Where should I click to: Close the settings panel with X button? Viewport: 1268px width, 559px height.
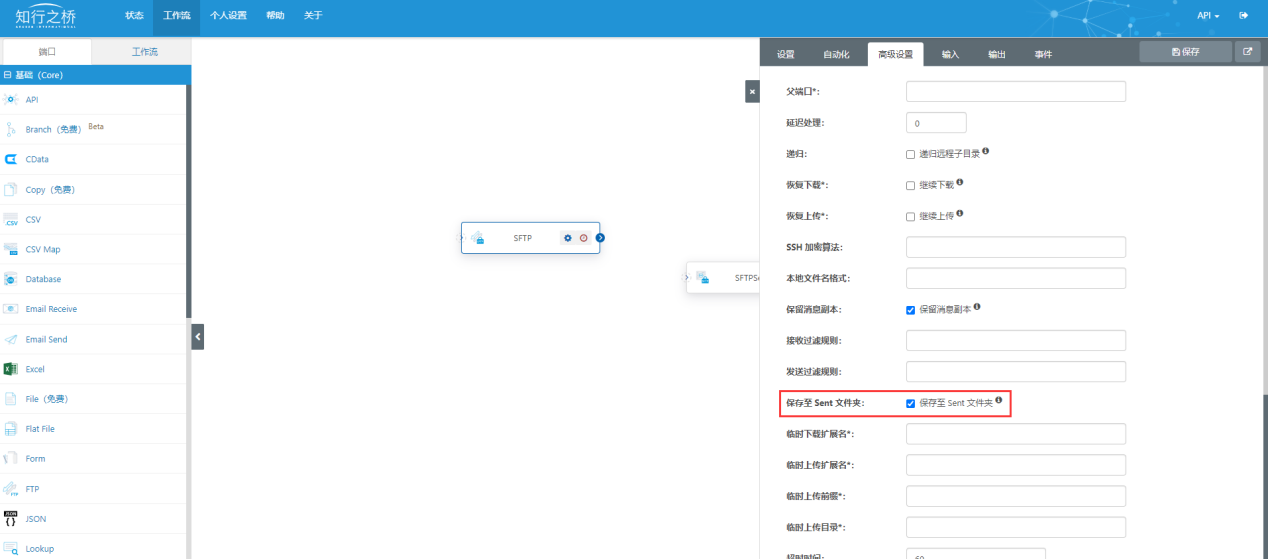pyautogui.click(x=752, y=91)
